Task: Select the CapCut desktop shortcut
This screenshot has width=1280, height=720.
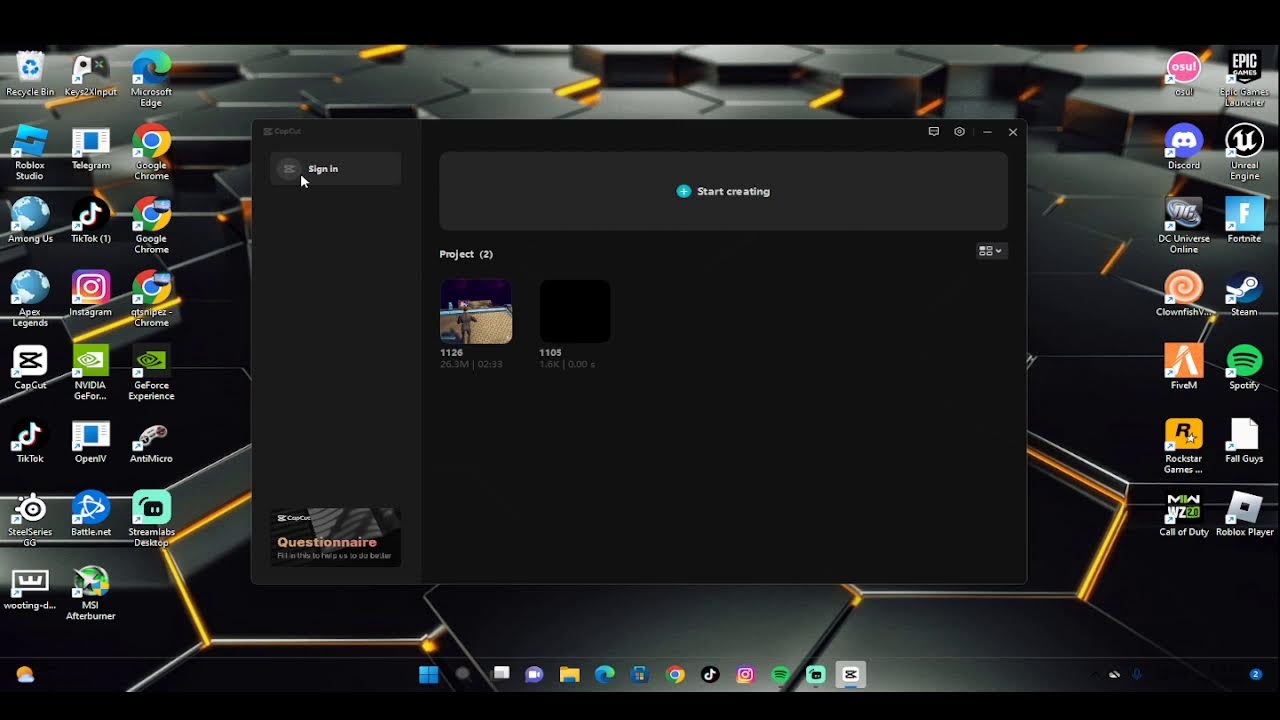Action: click(30, 367)
